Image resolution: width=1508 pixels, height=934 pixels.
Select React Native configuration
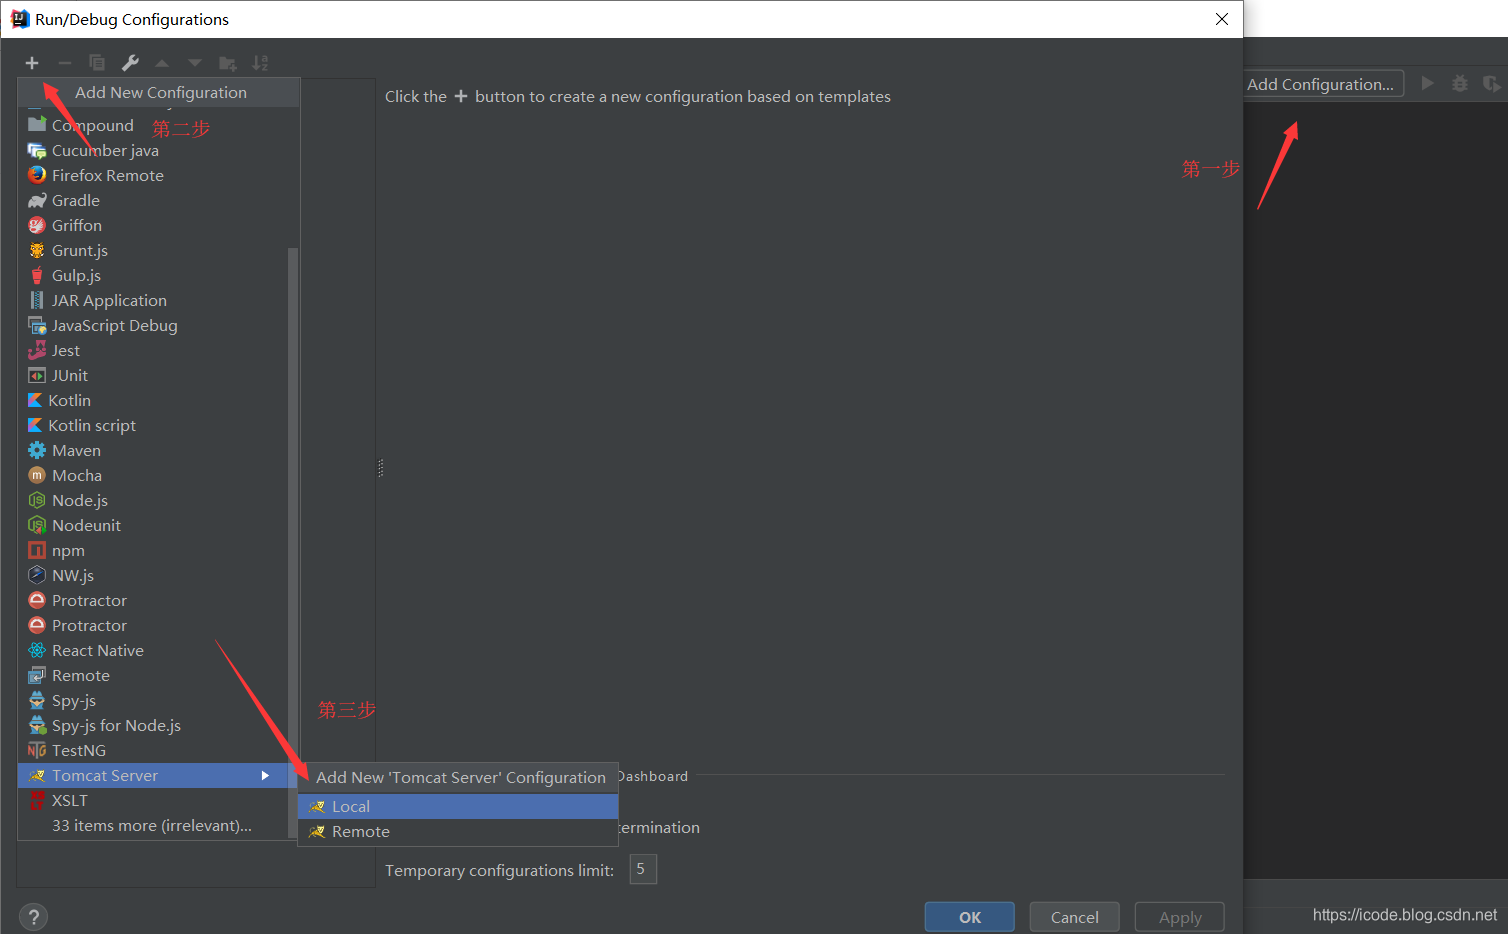pos(152,650)
